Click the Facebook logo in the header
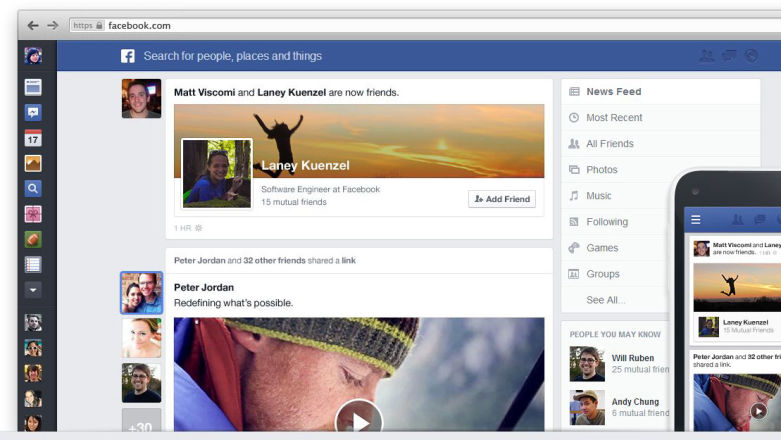This screenshot has width=781, height=440. point(128,56)
